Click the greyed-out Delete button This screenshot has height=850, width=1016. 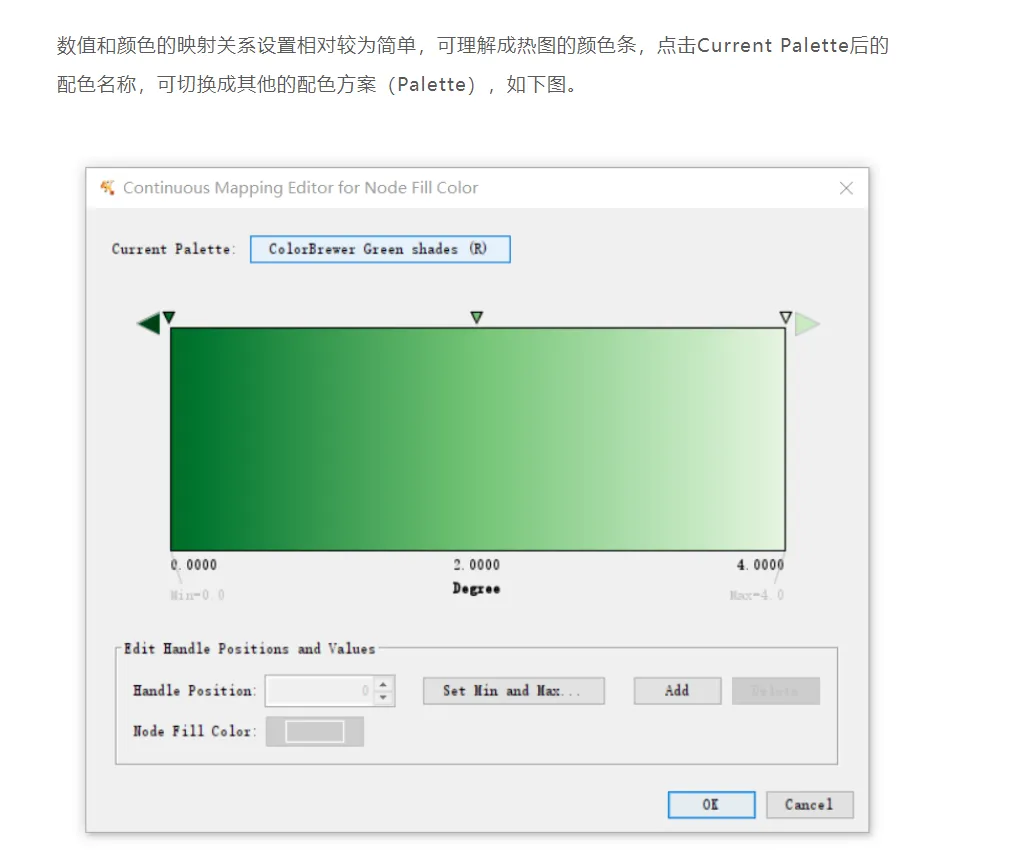pos(776,691)
